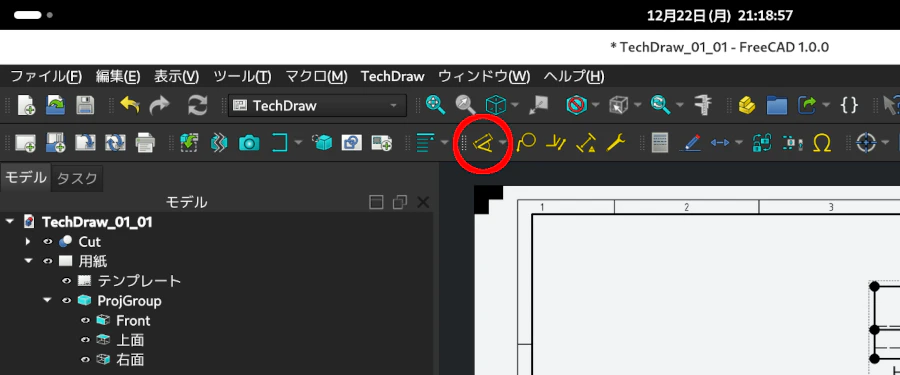The image size is (900, 375).
Task: Open the ヘルプ(H) menu
Action: click(x=574, y=76)
